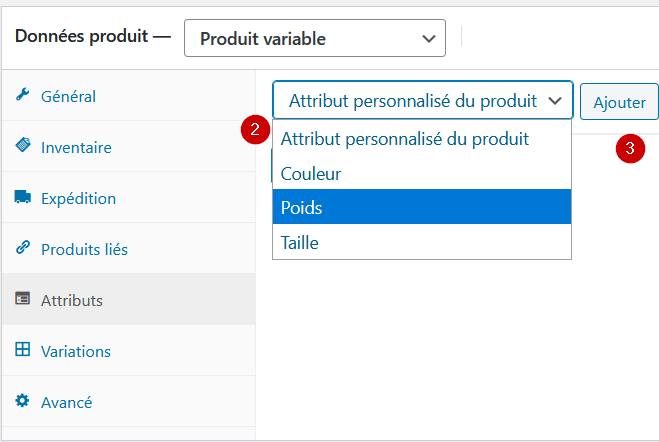The width and height of the screenshot is (659, 442).
Task: Click the list icon beside Attributs
Action: (x=23, y=298)
